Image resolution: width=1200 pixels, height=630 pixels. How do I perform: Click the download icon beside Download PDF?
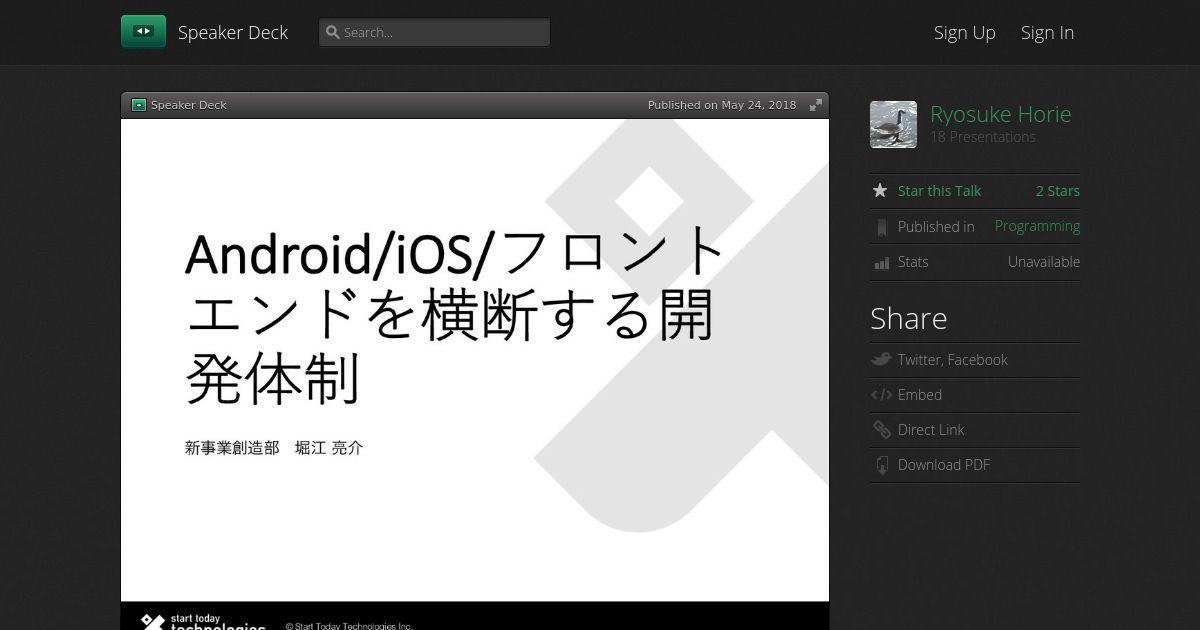(881, 465)
